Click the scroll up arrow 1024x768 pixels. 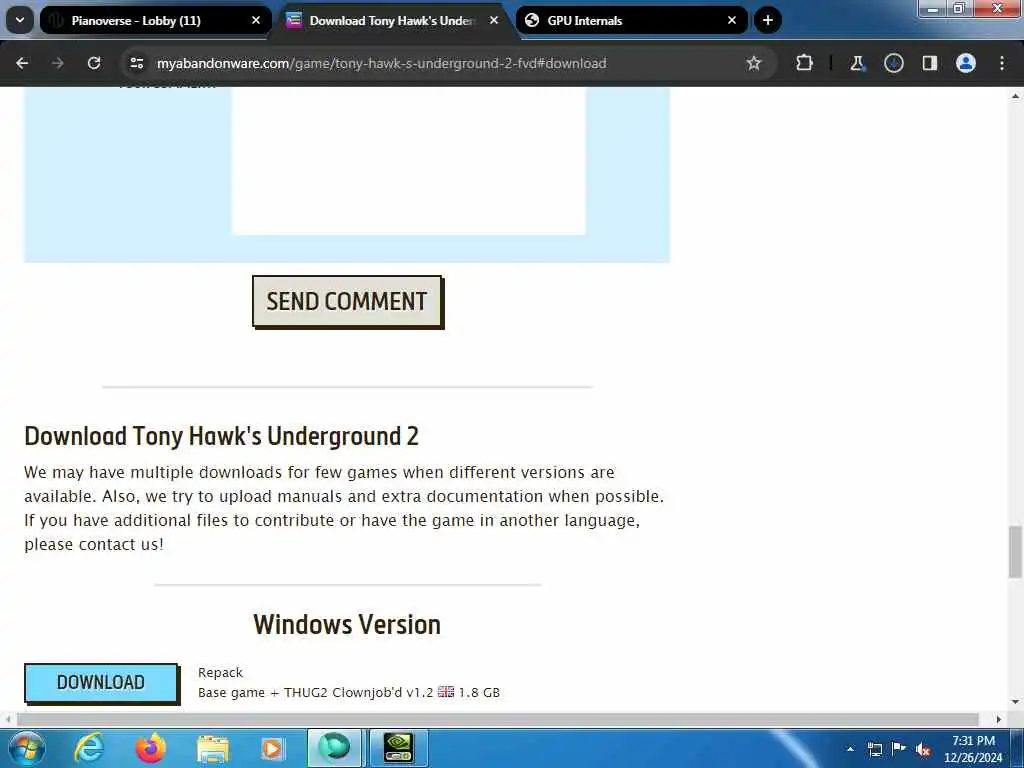coord(1015,96)
